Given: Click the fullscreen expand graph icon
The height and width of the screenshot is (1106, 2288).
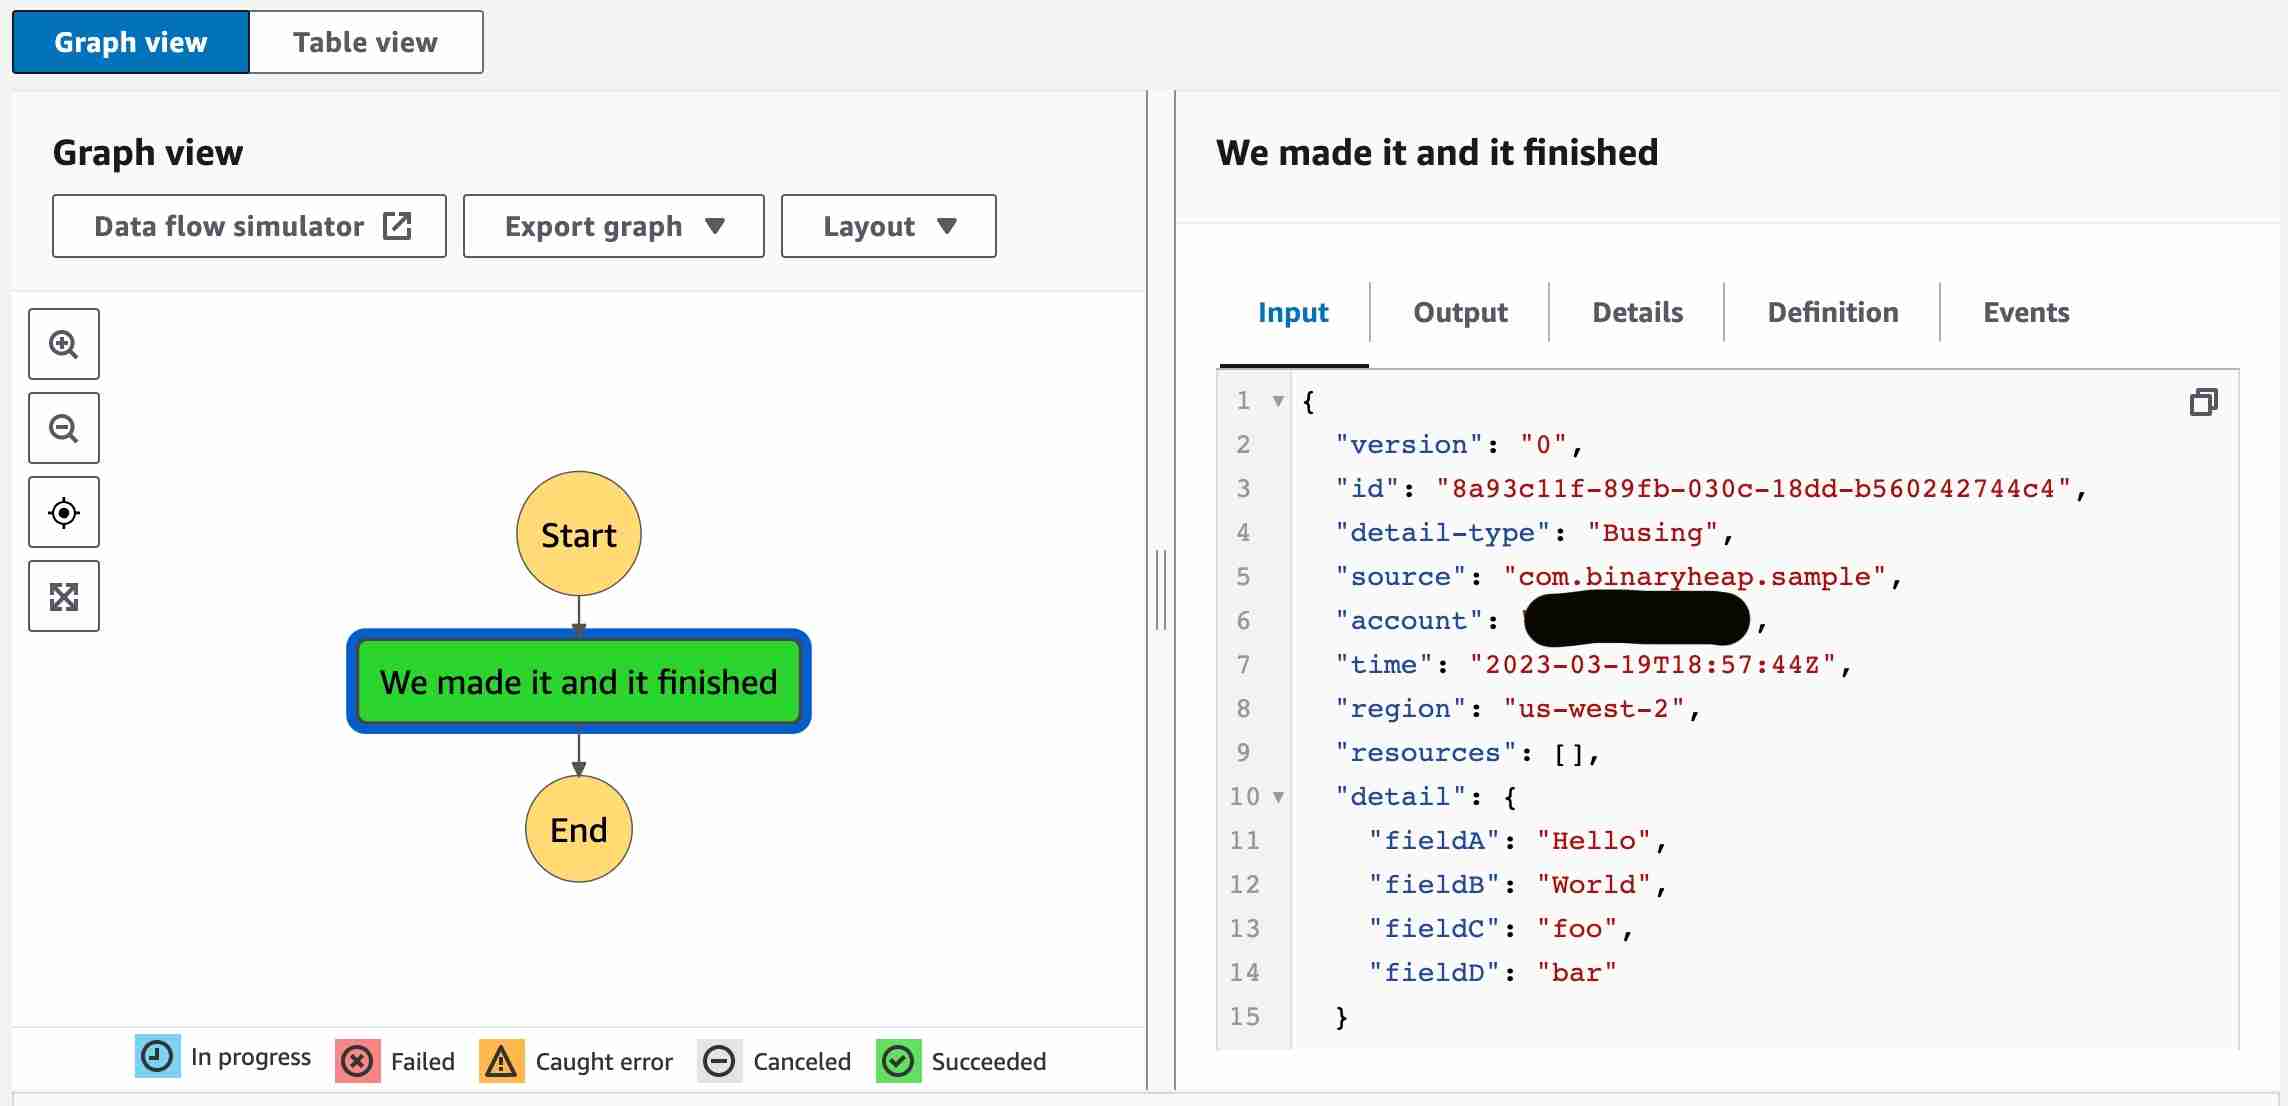Looking at the screenshot, I should pyautogui.click(x=64, y=597).
